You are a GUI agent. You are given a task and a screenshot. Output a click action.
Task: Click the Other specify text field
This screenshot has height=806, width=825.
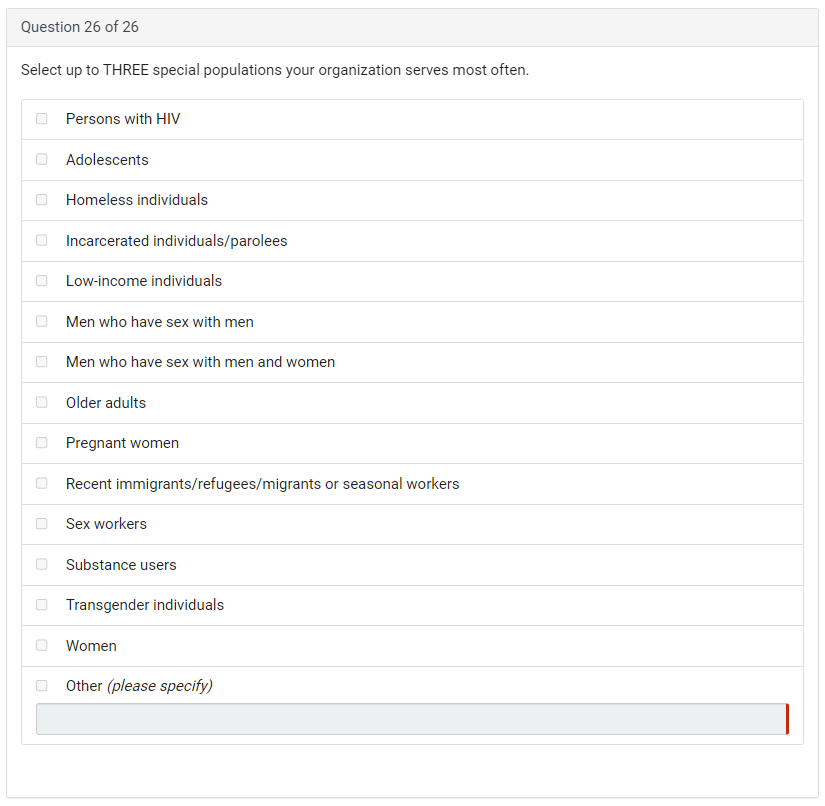411,719
